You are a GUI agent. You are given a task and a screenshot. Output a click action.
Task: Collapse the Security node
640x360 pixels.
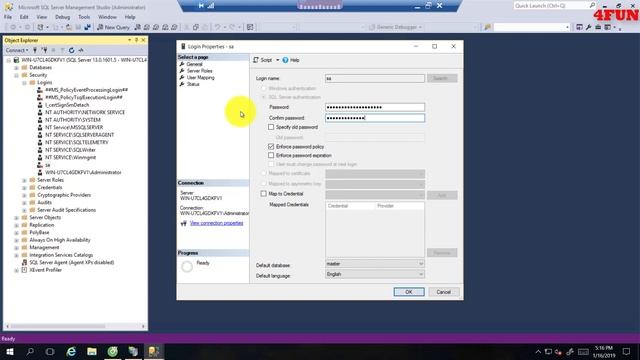(x=16, y=75)
